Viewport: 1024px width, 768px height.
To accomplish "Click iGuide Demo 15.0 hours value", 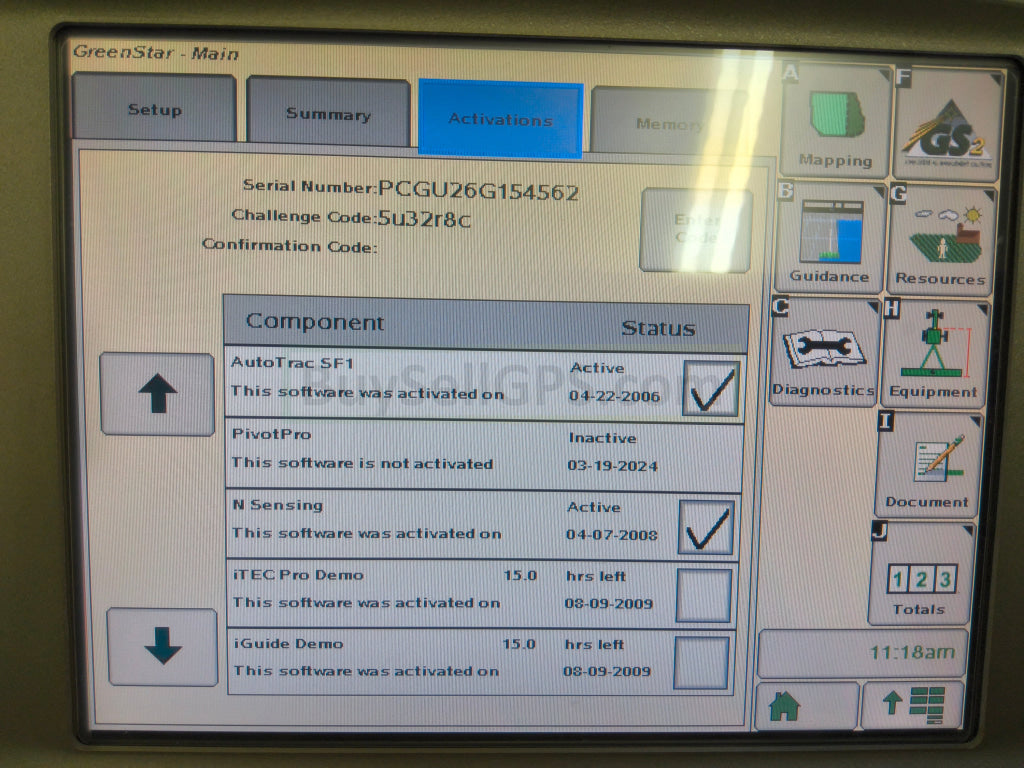I will [519, 644].
